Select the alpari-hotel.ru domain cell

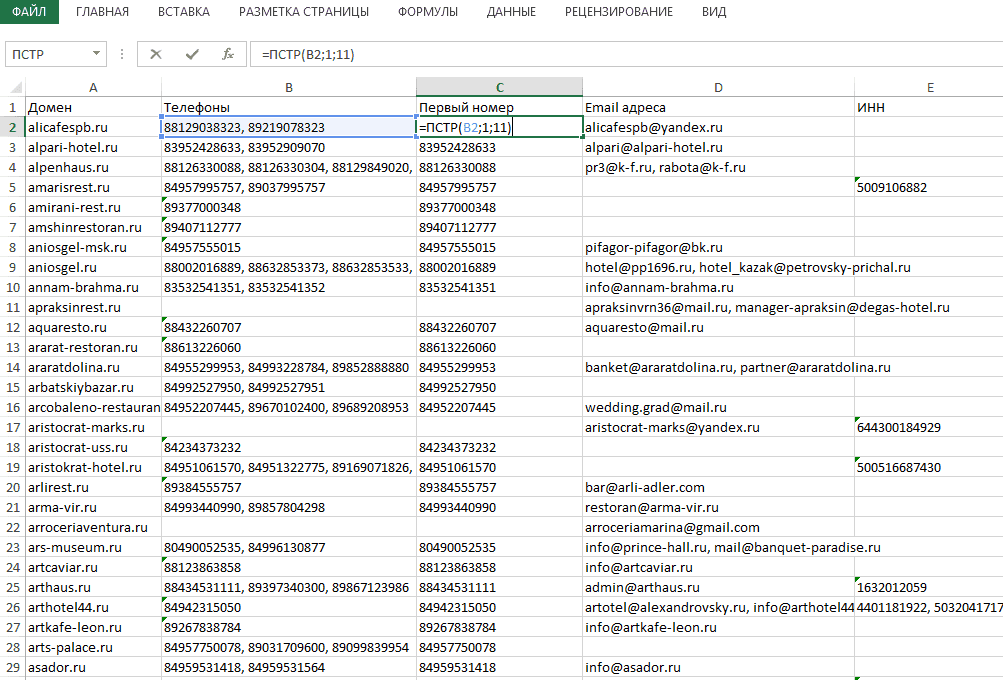click(93, 147)
